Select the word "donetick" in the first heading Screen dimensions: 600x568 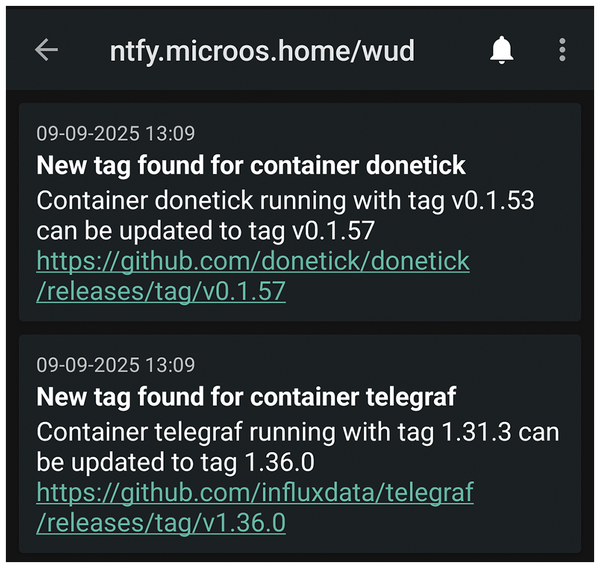pos(417,164)
